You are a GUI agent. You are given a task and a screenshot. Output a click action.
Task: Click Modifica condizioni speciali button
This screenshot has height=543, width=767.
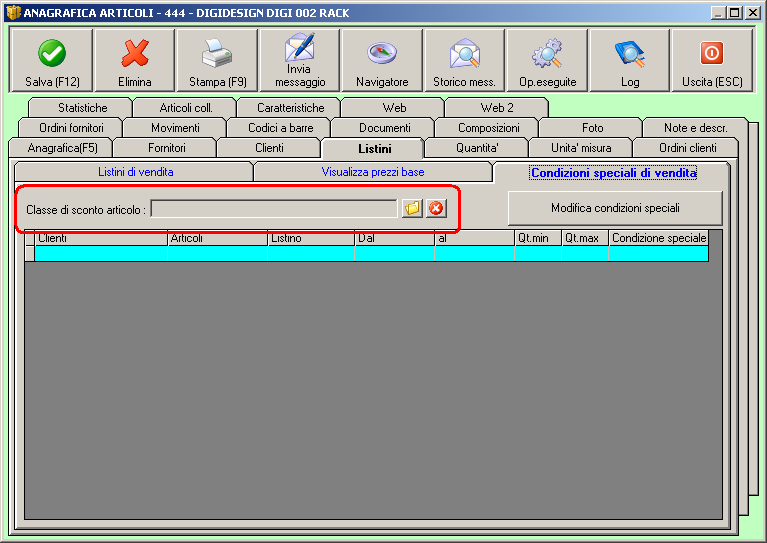(615, 208)
